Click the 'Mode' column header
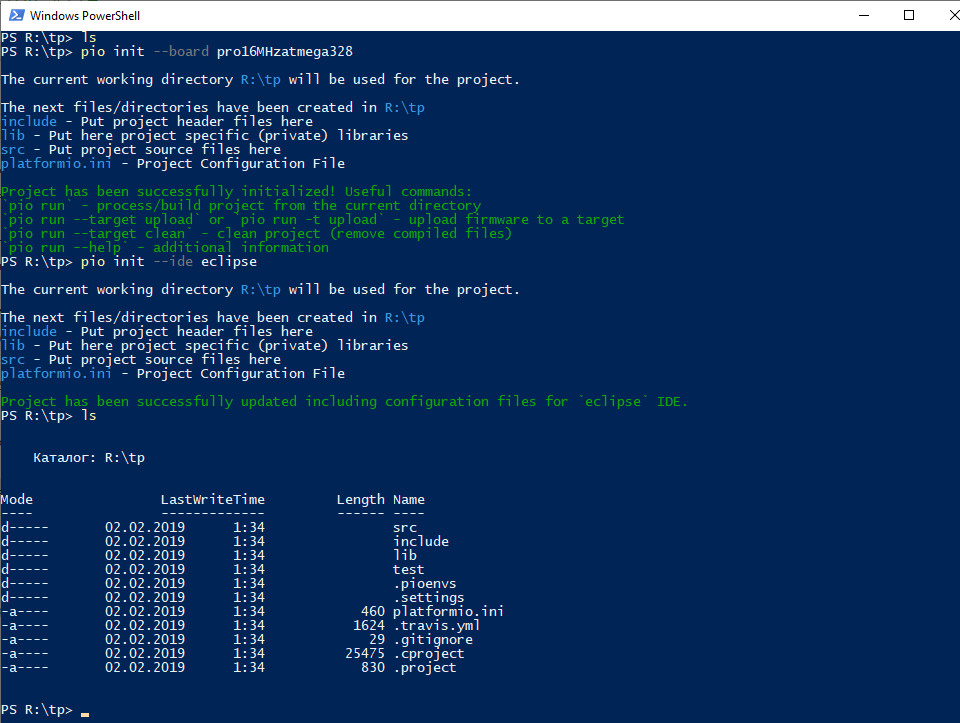Viewport: 960px width, 723px height. [x=17, y=500]
